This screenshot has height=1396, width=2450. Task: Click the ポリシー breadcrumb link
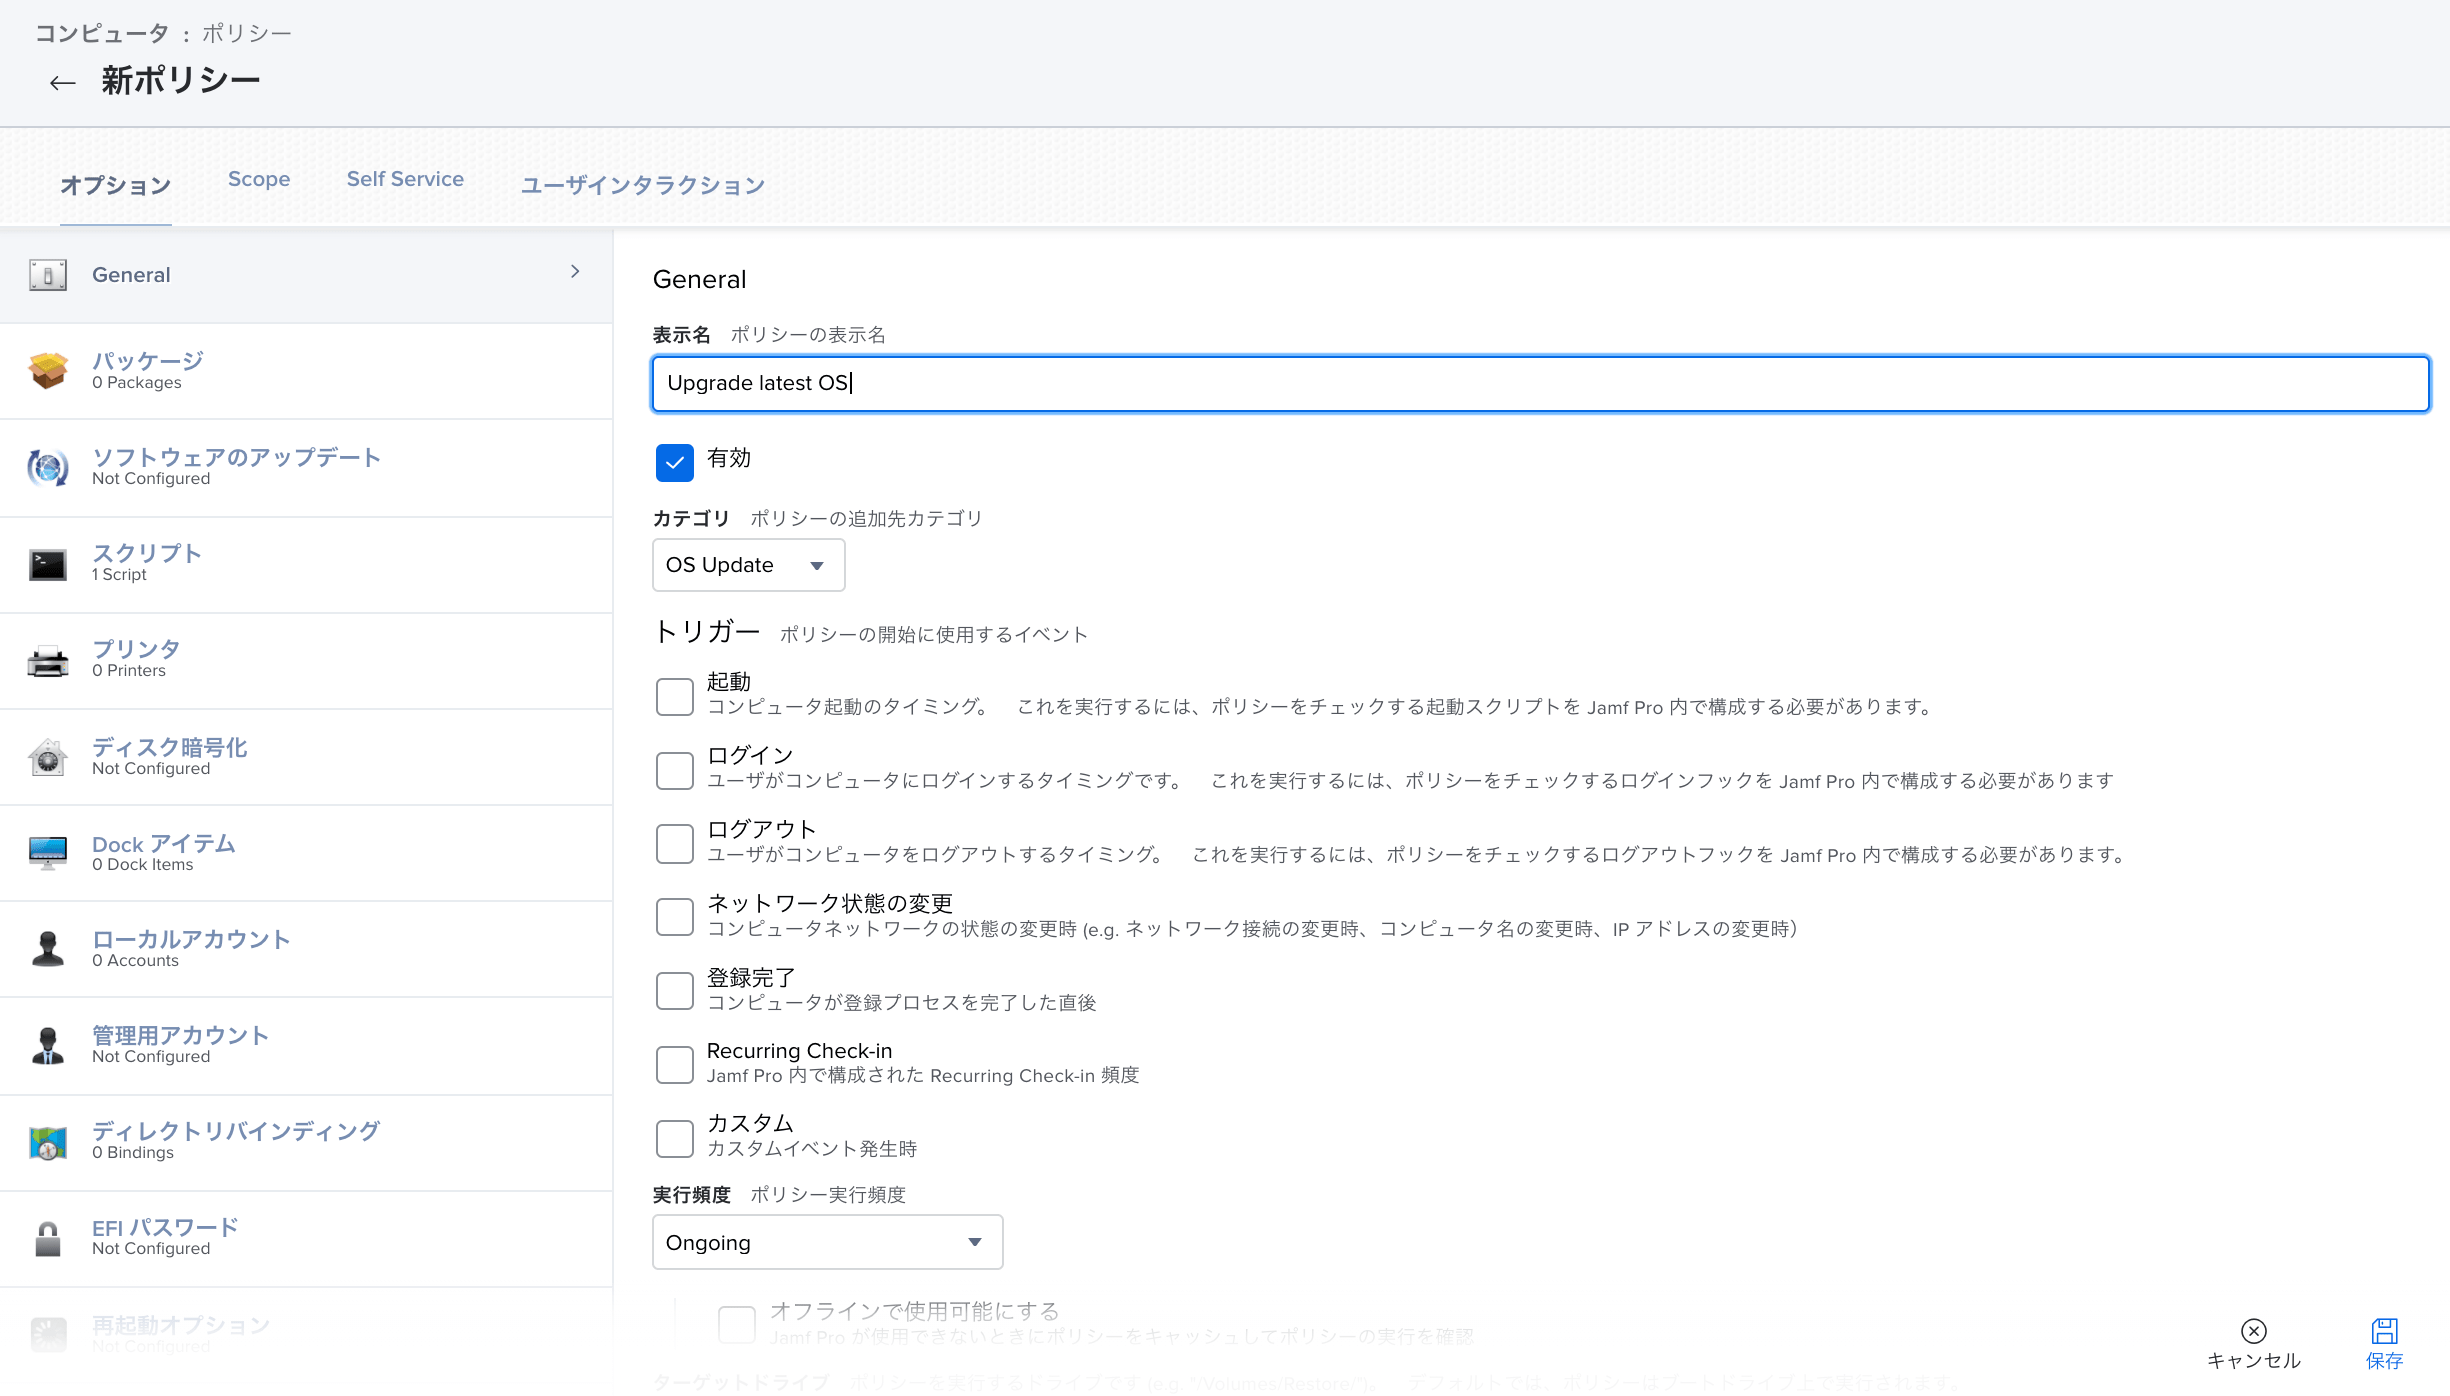pos(247,33)
